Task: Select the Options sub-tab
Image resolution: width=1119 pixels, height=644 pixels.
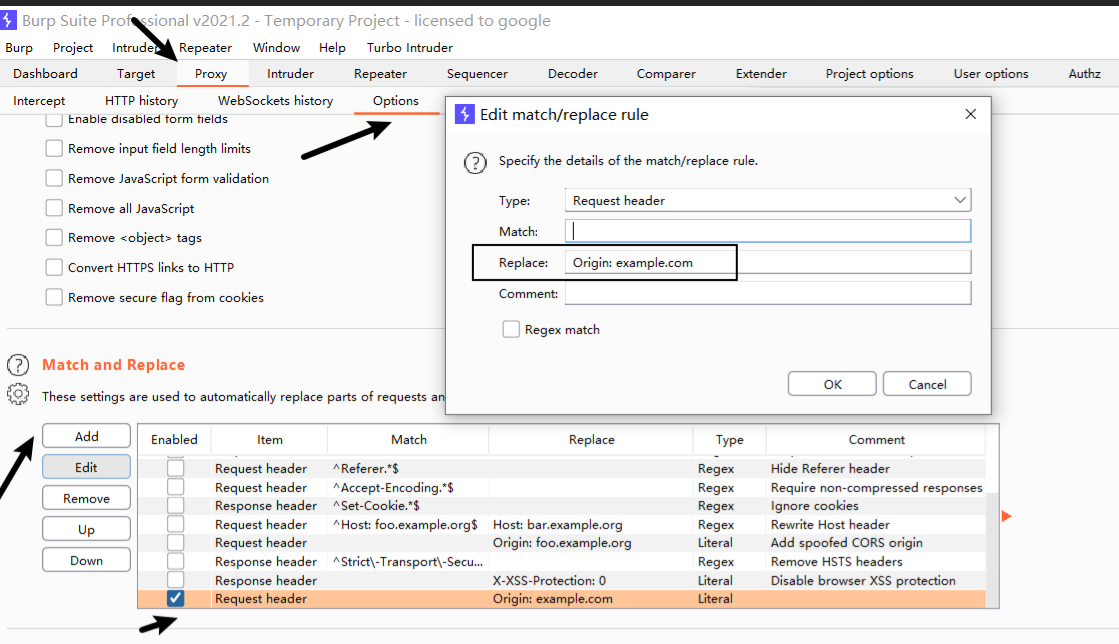Action: coord(395,101)
